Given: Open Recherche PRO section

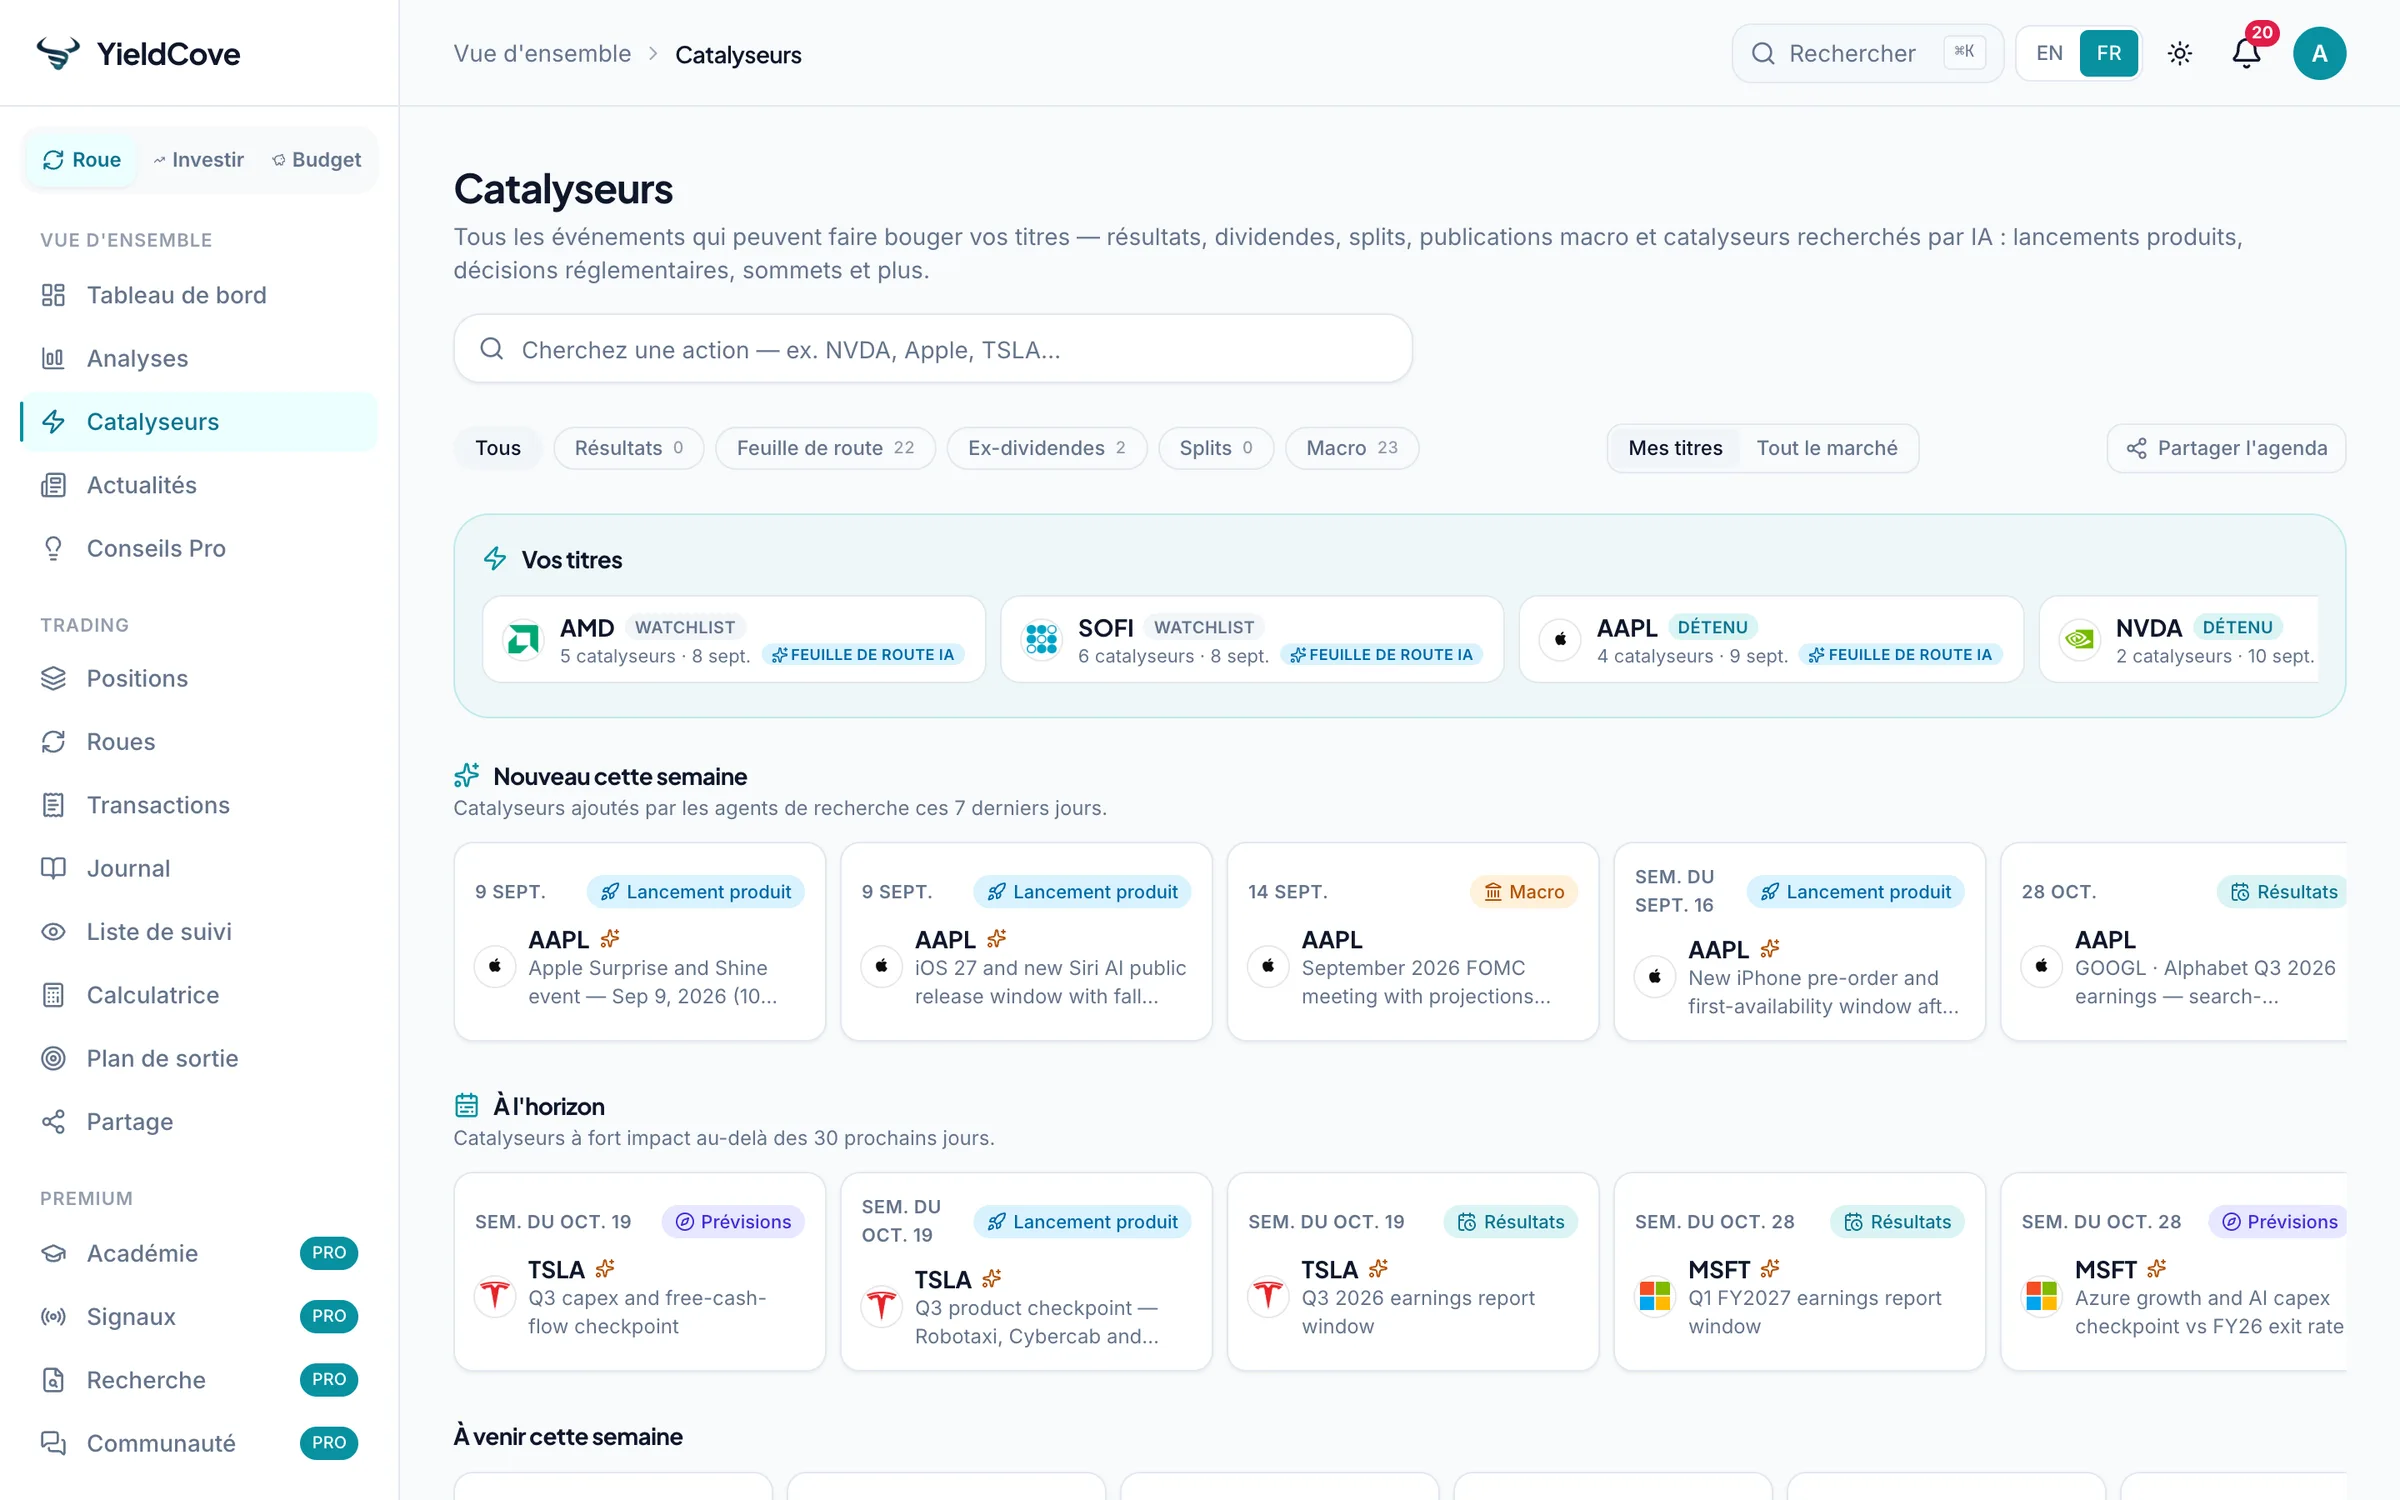Looking at the screenshot, I should (x=199, y=1380).
